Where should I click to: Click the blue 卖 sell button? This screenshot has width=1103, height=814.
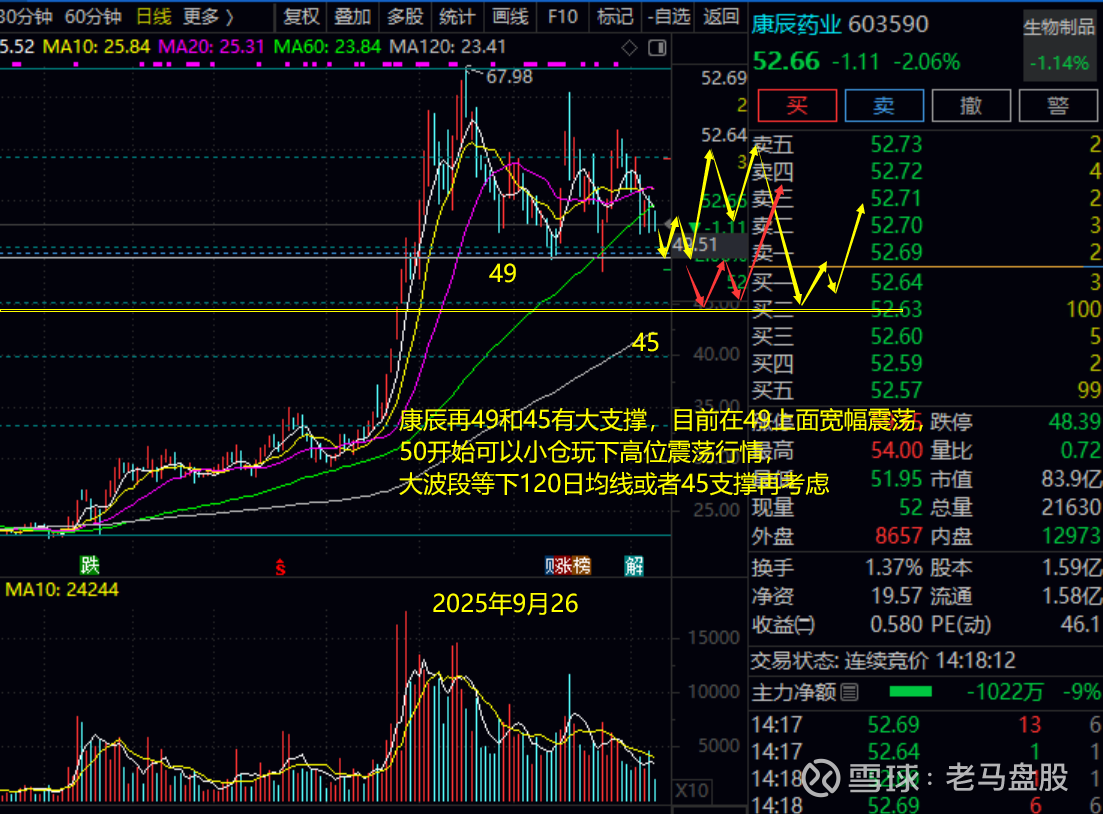point(884,106)
